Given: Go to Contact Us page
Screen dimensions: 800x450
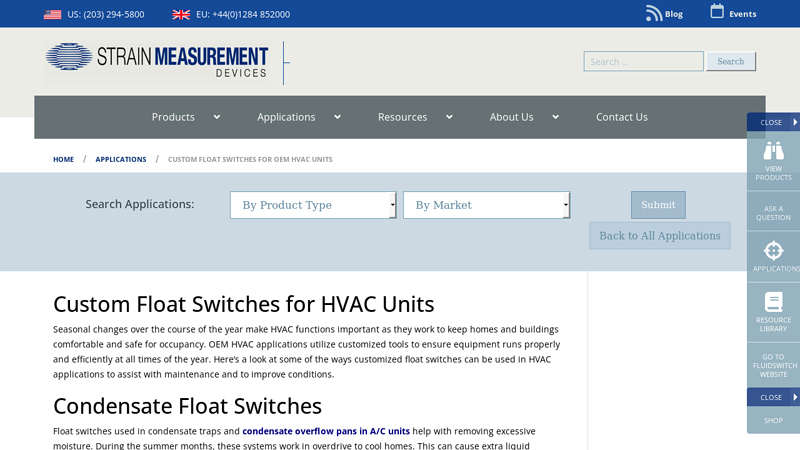Looking at the screenshot, I should 622,117.
